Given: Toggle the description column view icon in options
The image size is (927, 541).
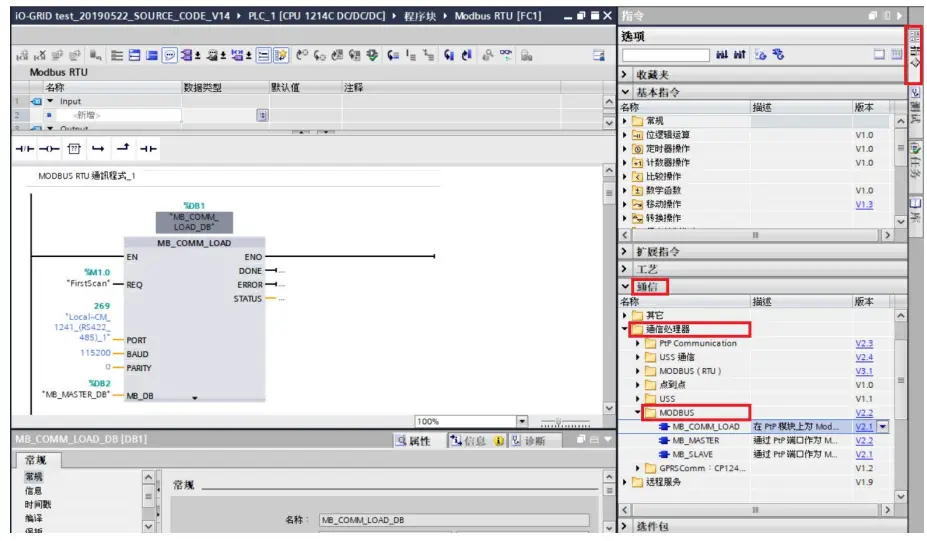Looking at the screenshot, I should [x=896, y=54].
